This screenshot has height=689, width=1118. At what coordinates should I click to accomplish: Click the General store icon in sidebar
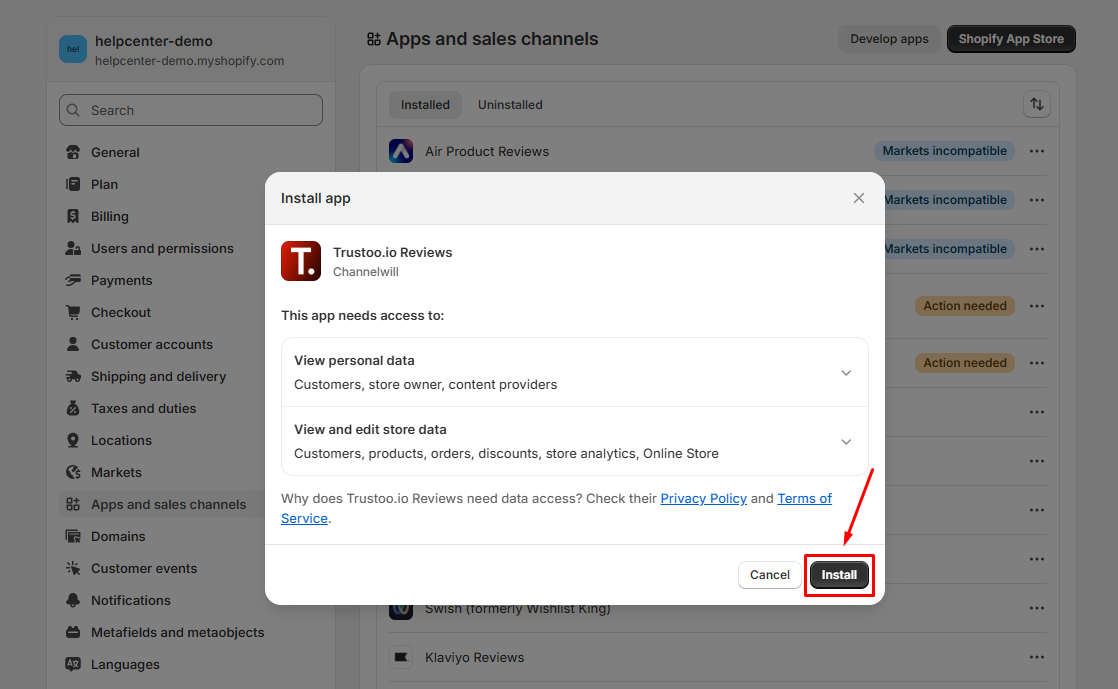[x=73, y=153]
